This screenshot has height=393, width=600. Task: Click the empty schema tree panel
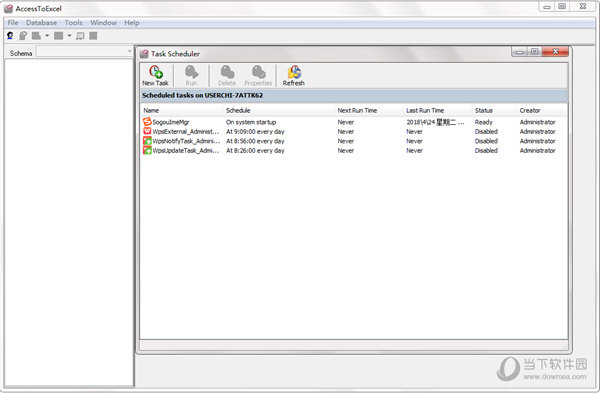pyautogui.click(x=69, y=222)
